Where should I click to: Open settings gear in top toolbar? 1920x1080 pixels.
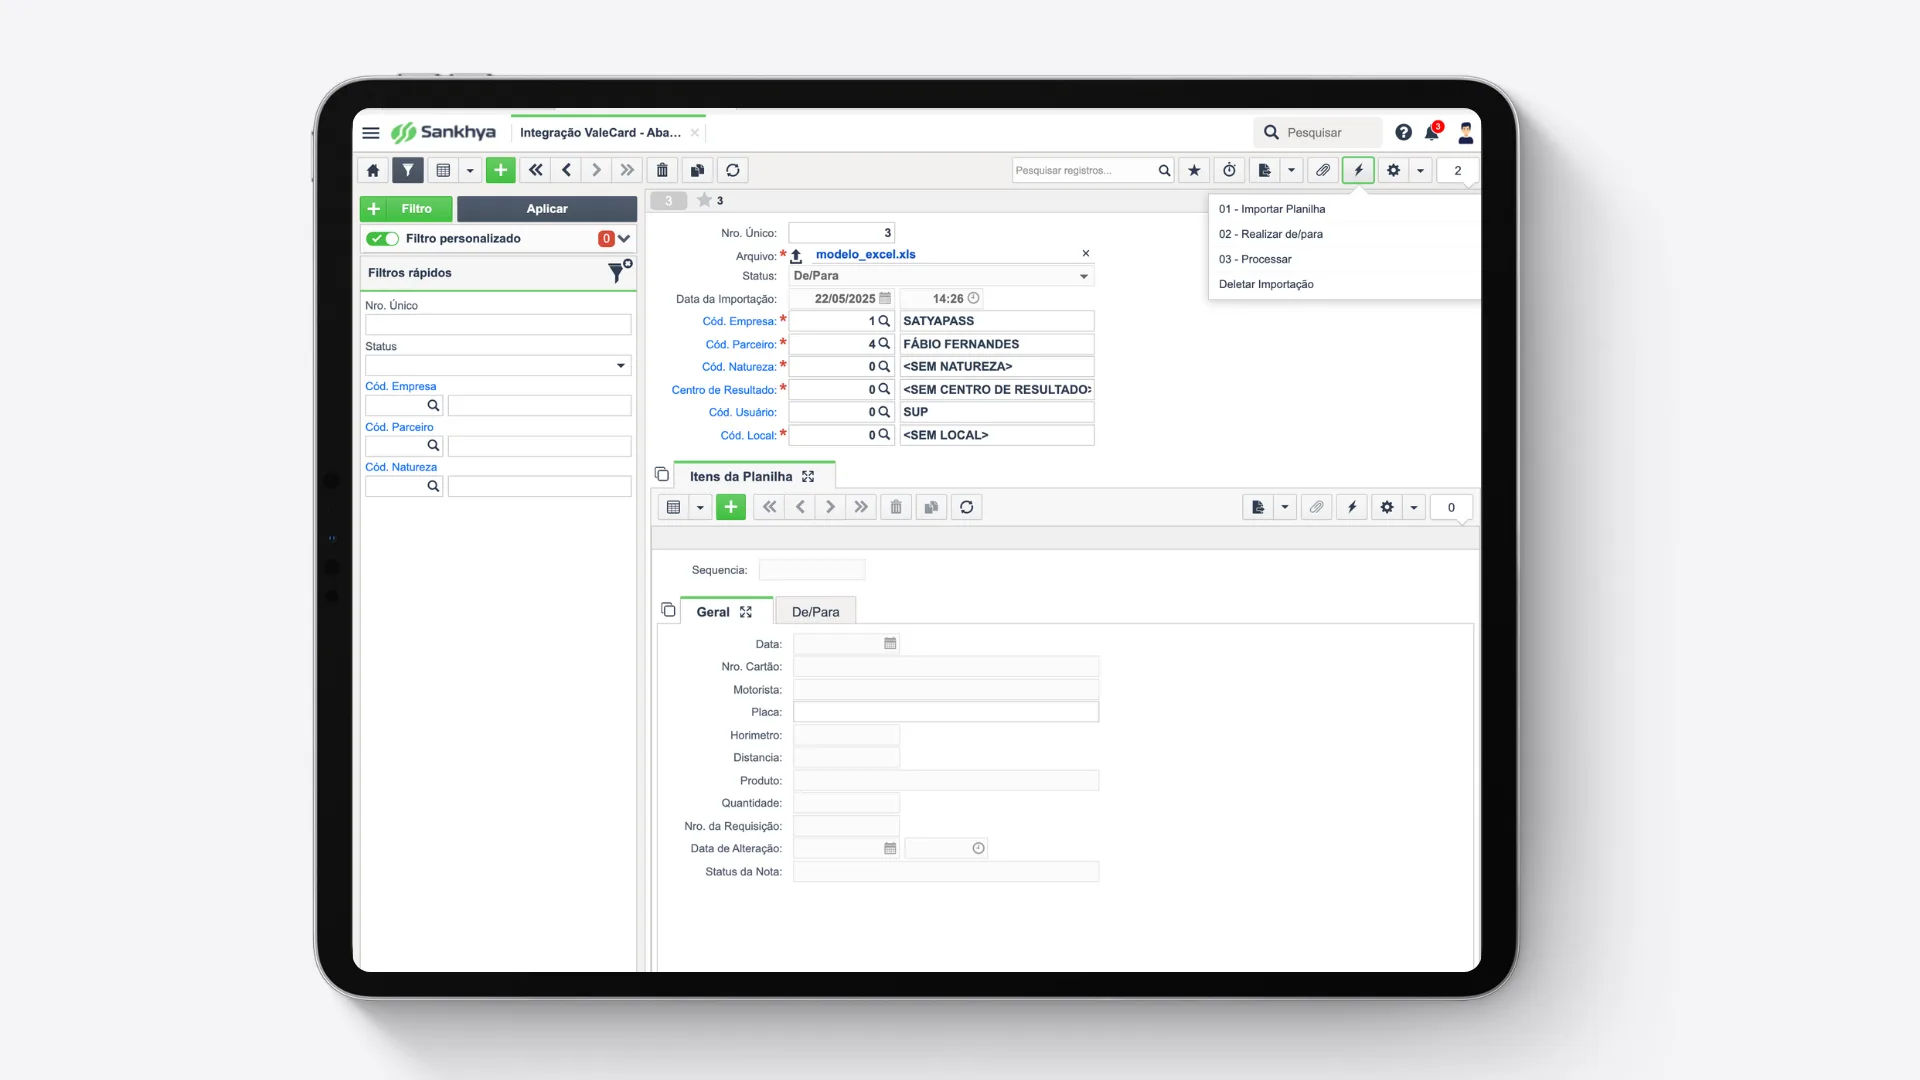(1393, 170)
